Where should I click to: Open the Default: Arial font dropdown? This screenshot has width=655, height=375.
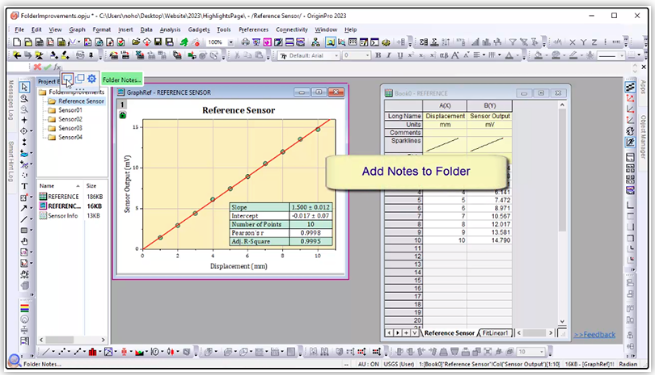tap(308, 55)
